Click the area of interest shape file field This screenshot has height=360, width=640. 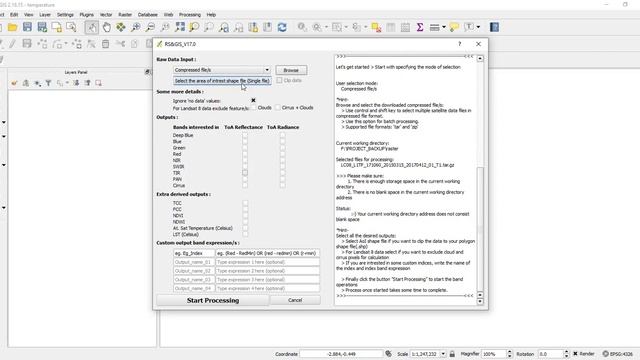pos(222,81)
